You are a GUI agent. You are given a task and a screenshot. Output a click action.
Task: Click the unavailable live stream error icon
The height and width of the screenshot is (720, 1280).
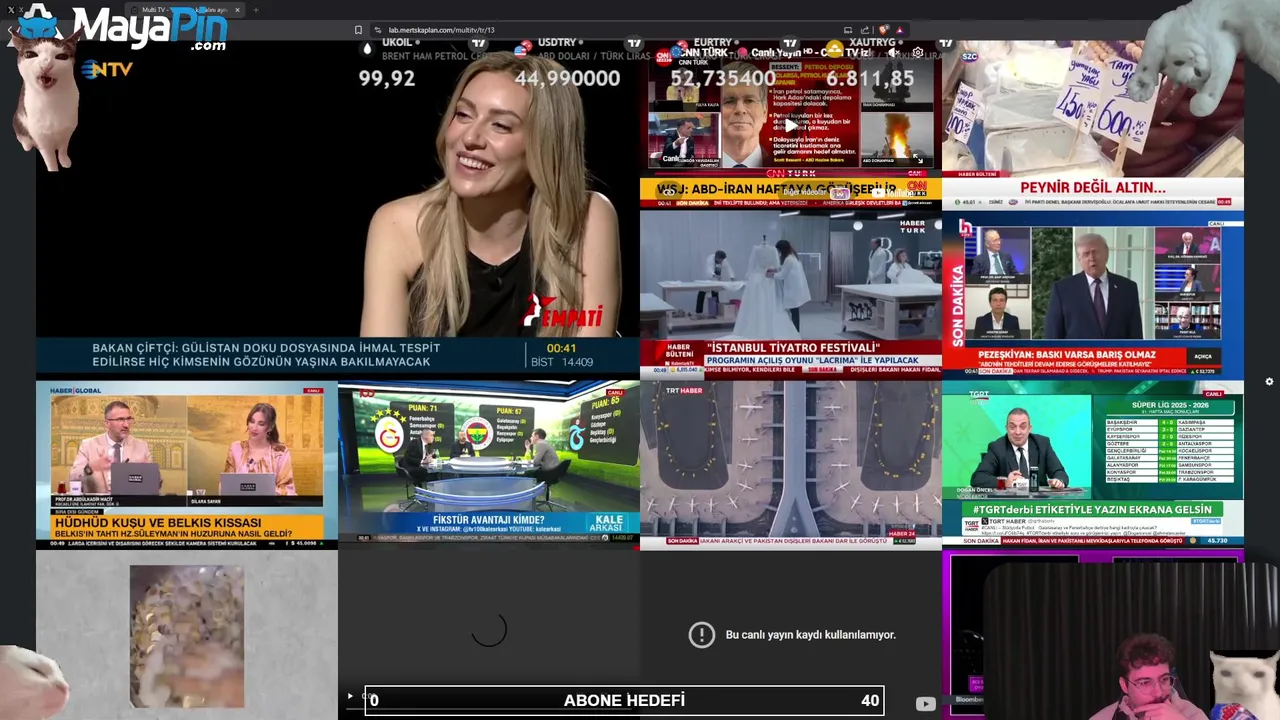click(x=701, y=634)
